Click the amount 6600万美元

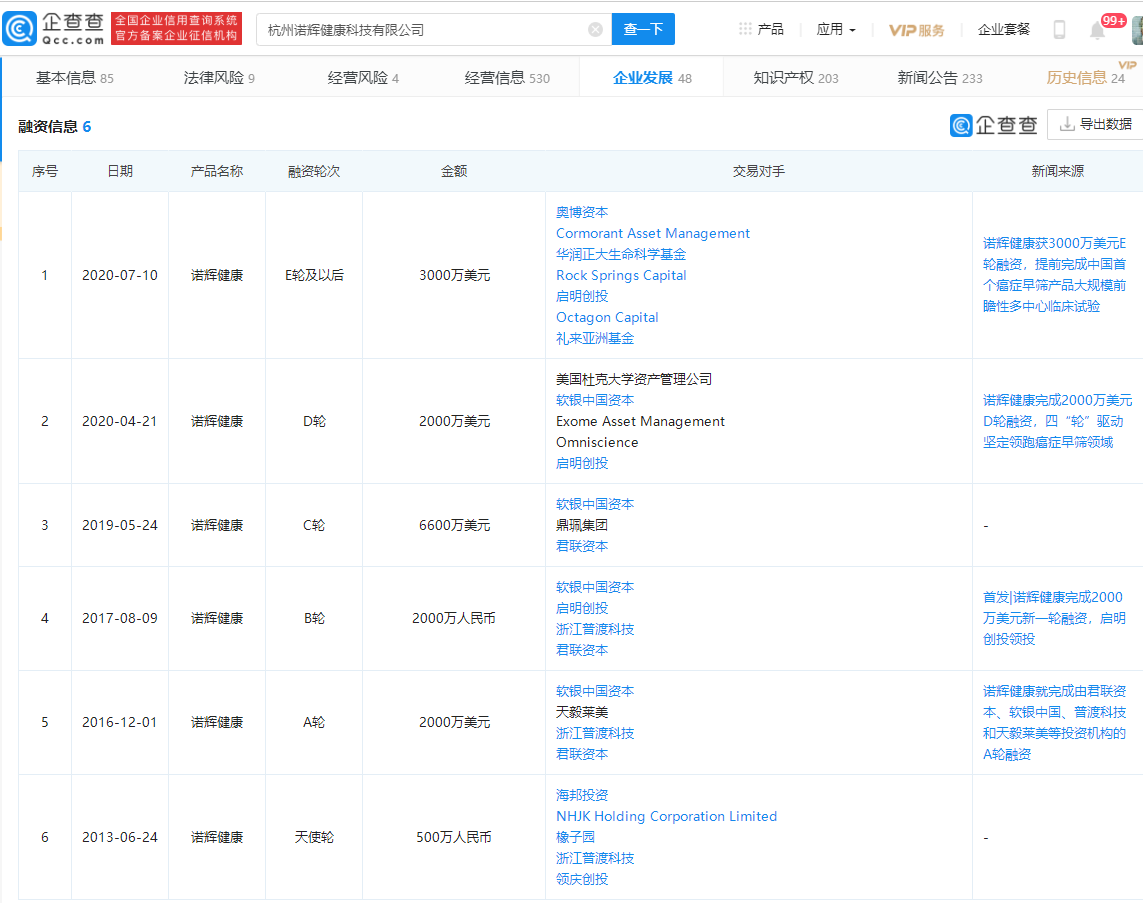click(454, 525)
